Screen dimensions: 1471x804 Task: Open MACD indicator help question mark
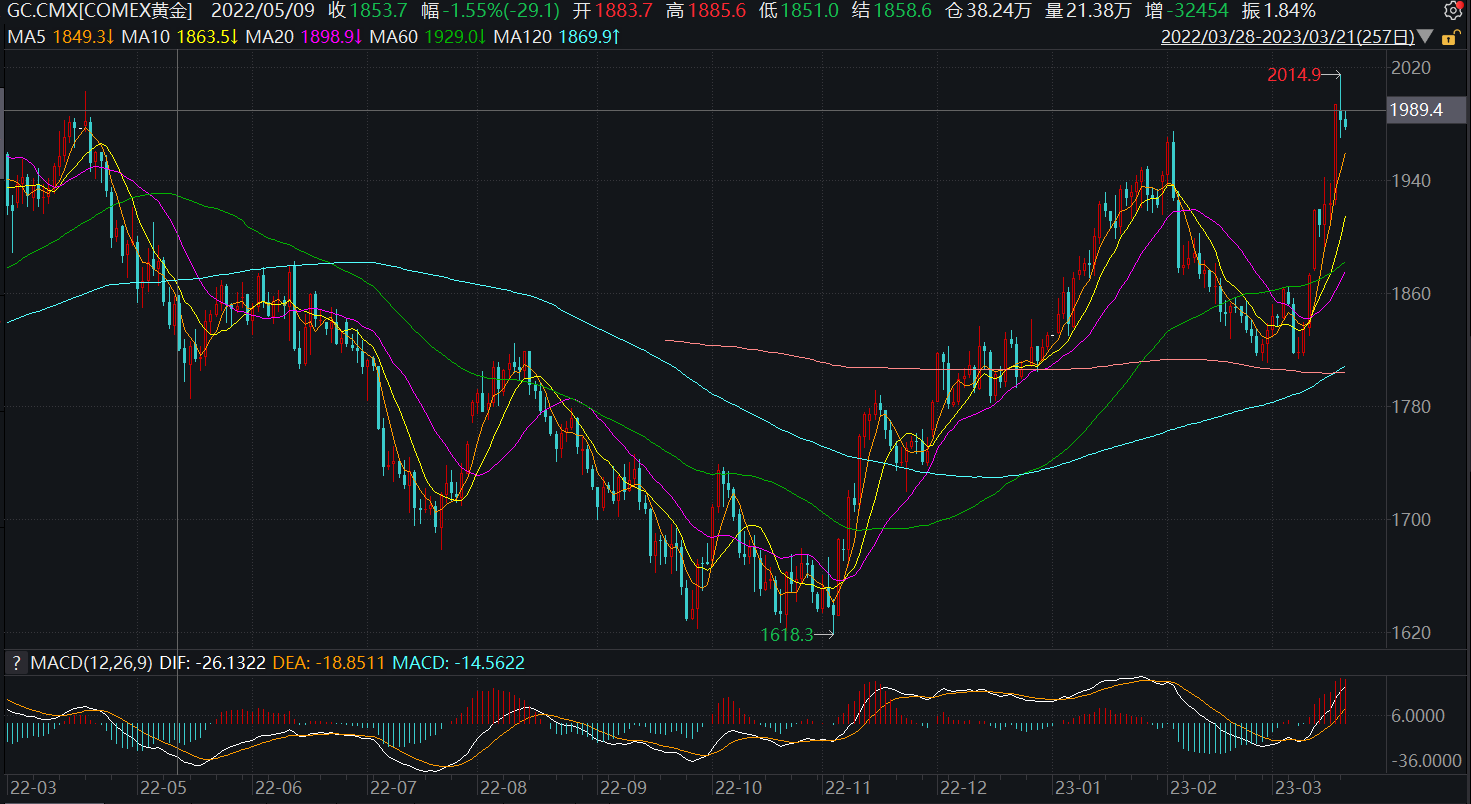point(16,663)
